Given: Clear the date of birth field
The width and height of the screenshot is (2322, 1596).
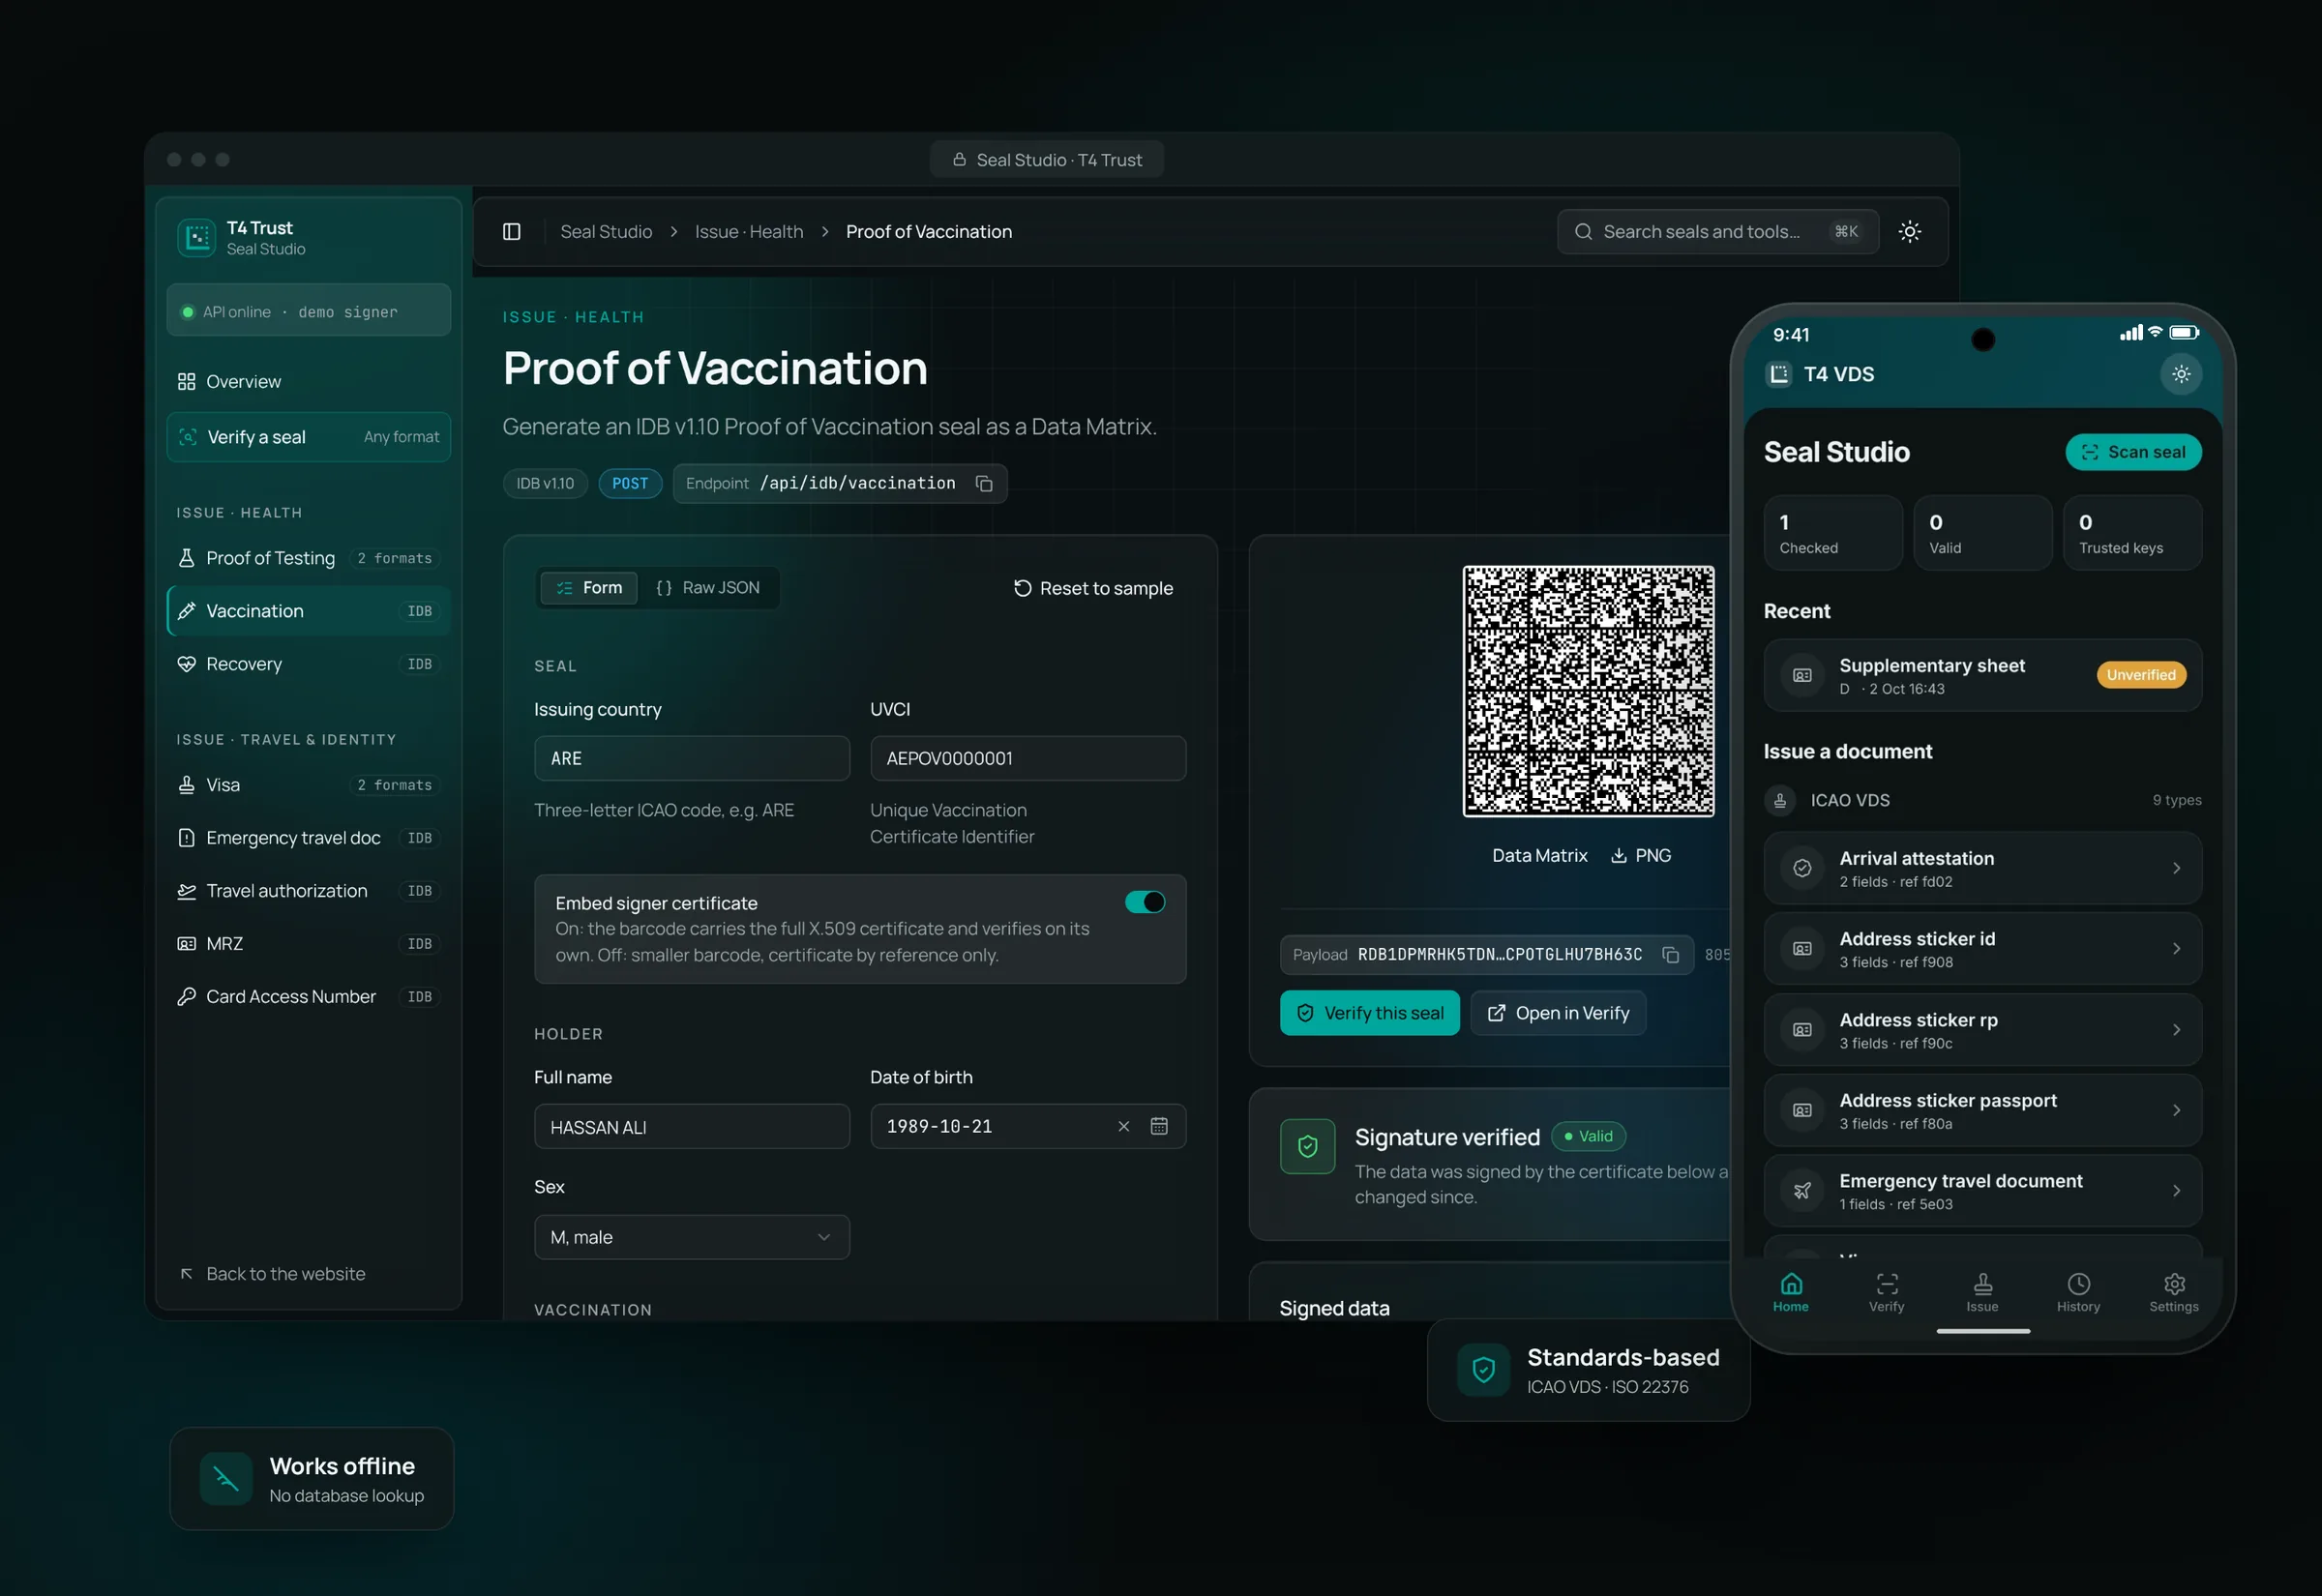Looking at the screenshot, I should (x=1123, y=1127).
